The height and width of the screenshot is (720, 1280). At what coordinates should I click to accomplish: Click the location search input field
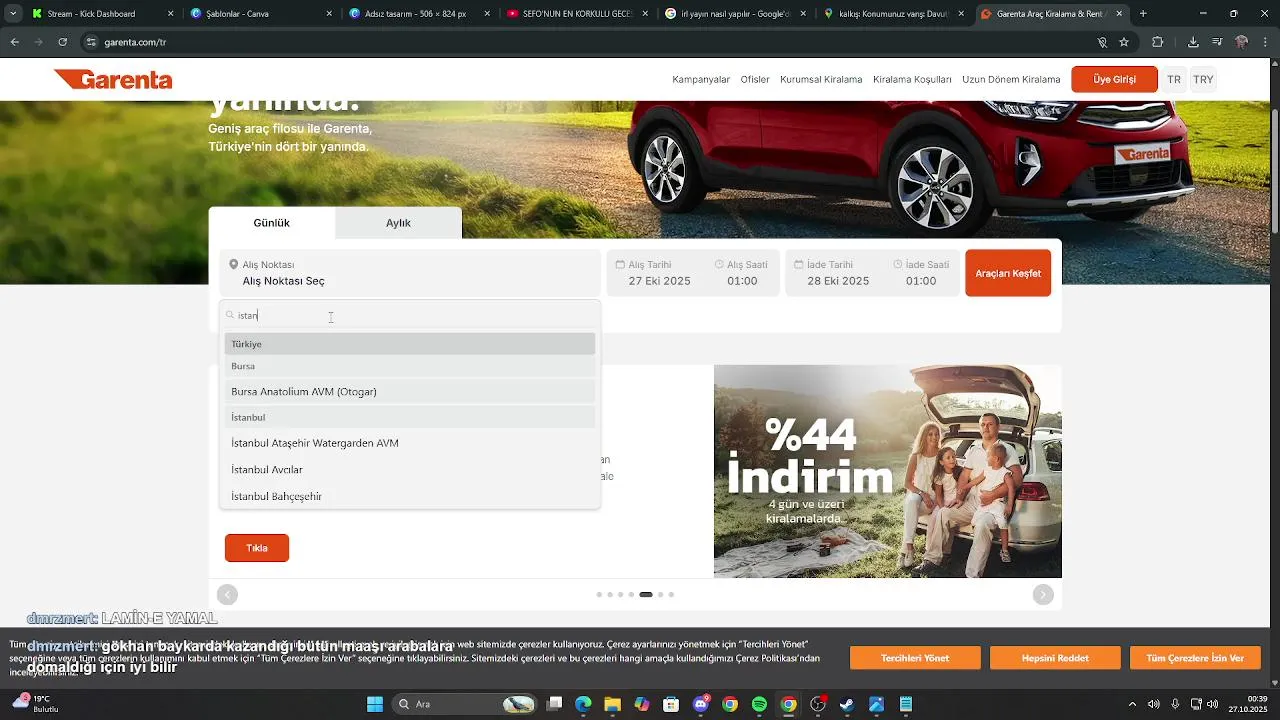410,315
